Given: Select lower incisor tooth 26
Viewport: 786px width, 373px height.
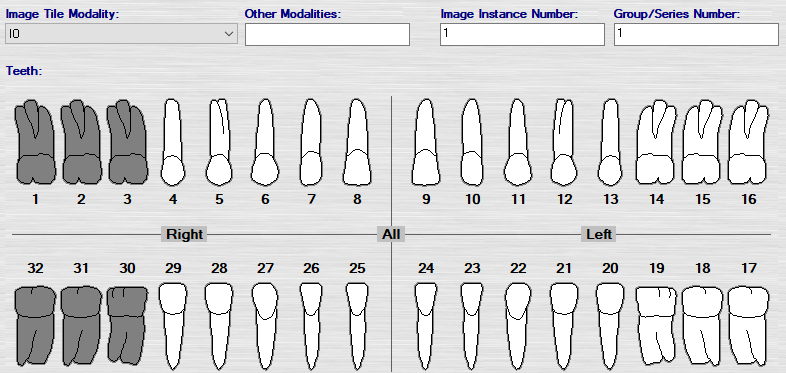Looking at the screenshot, I should click(311, 327).
